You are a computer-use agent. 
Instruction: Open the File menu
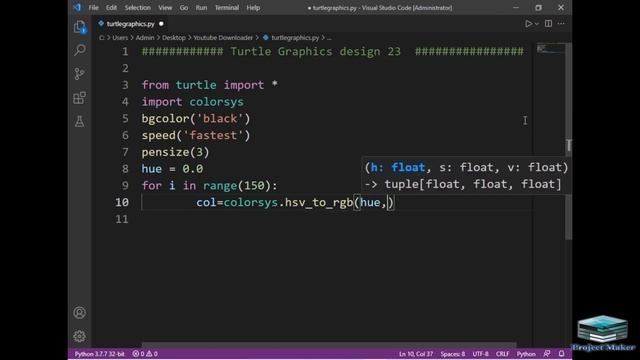93,8
